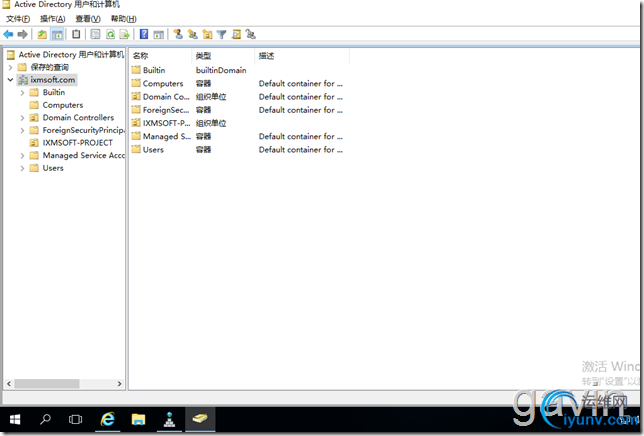Click tree pane scrollbar right arrow
This screenshot has height=436, width=644.
(120, 384)
